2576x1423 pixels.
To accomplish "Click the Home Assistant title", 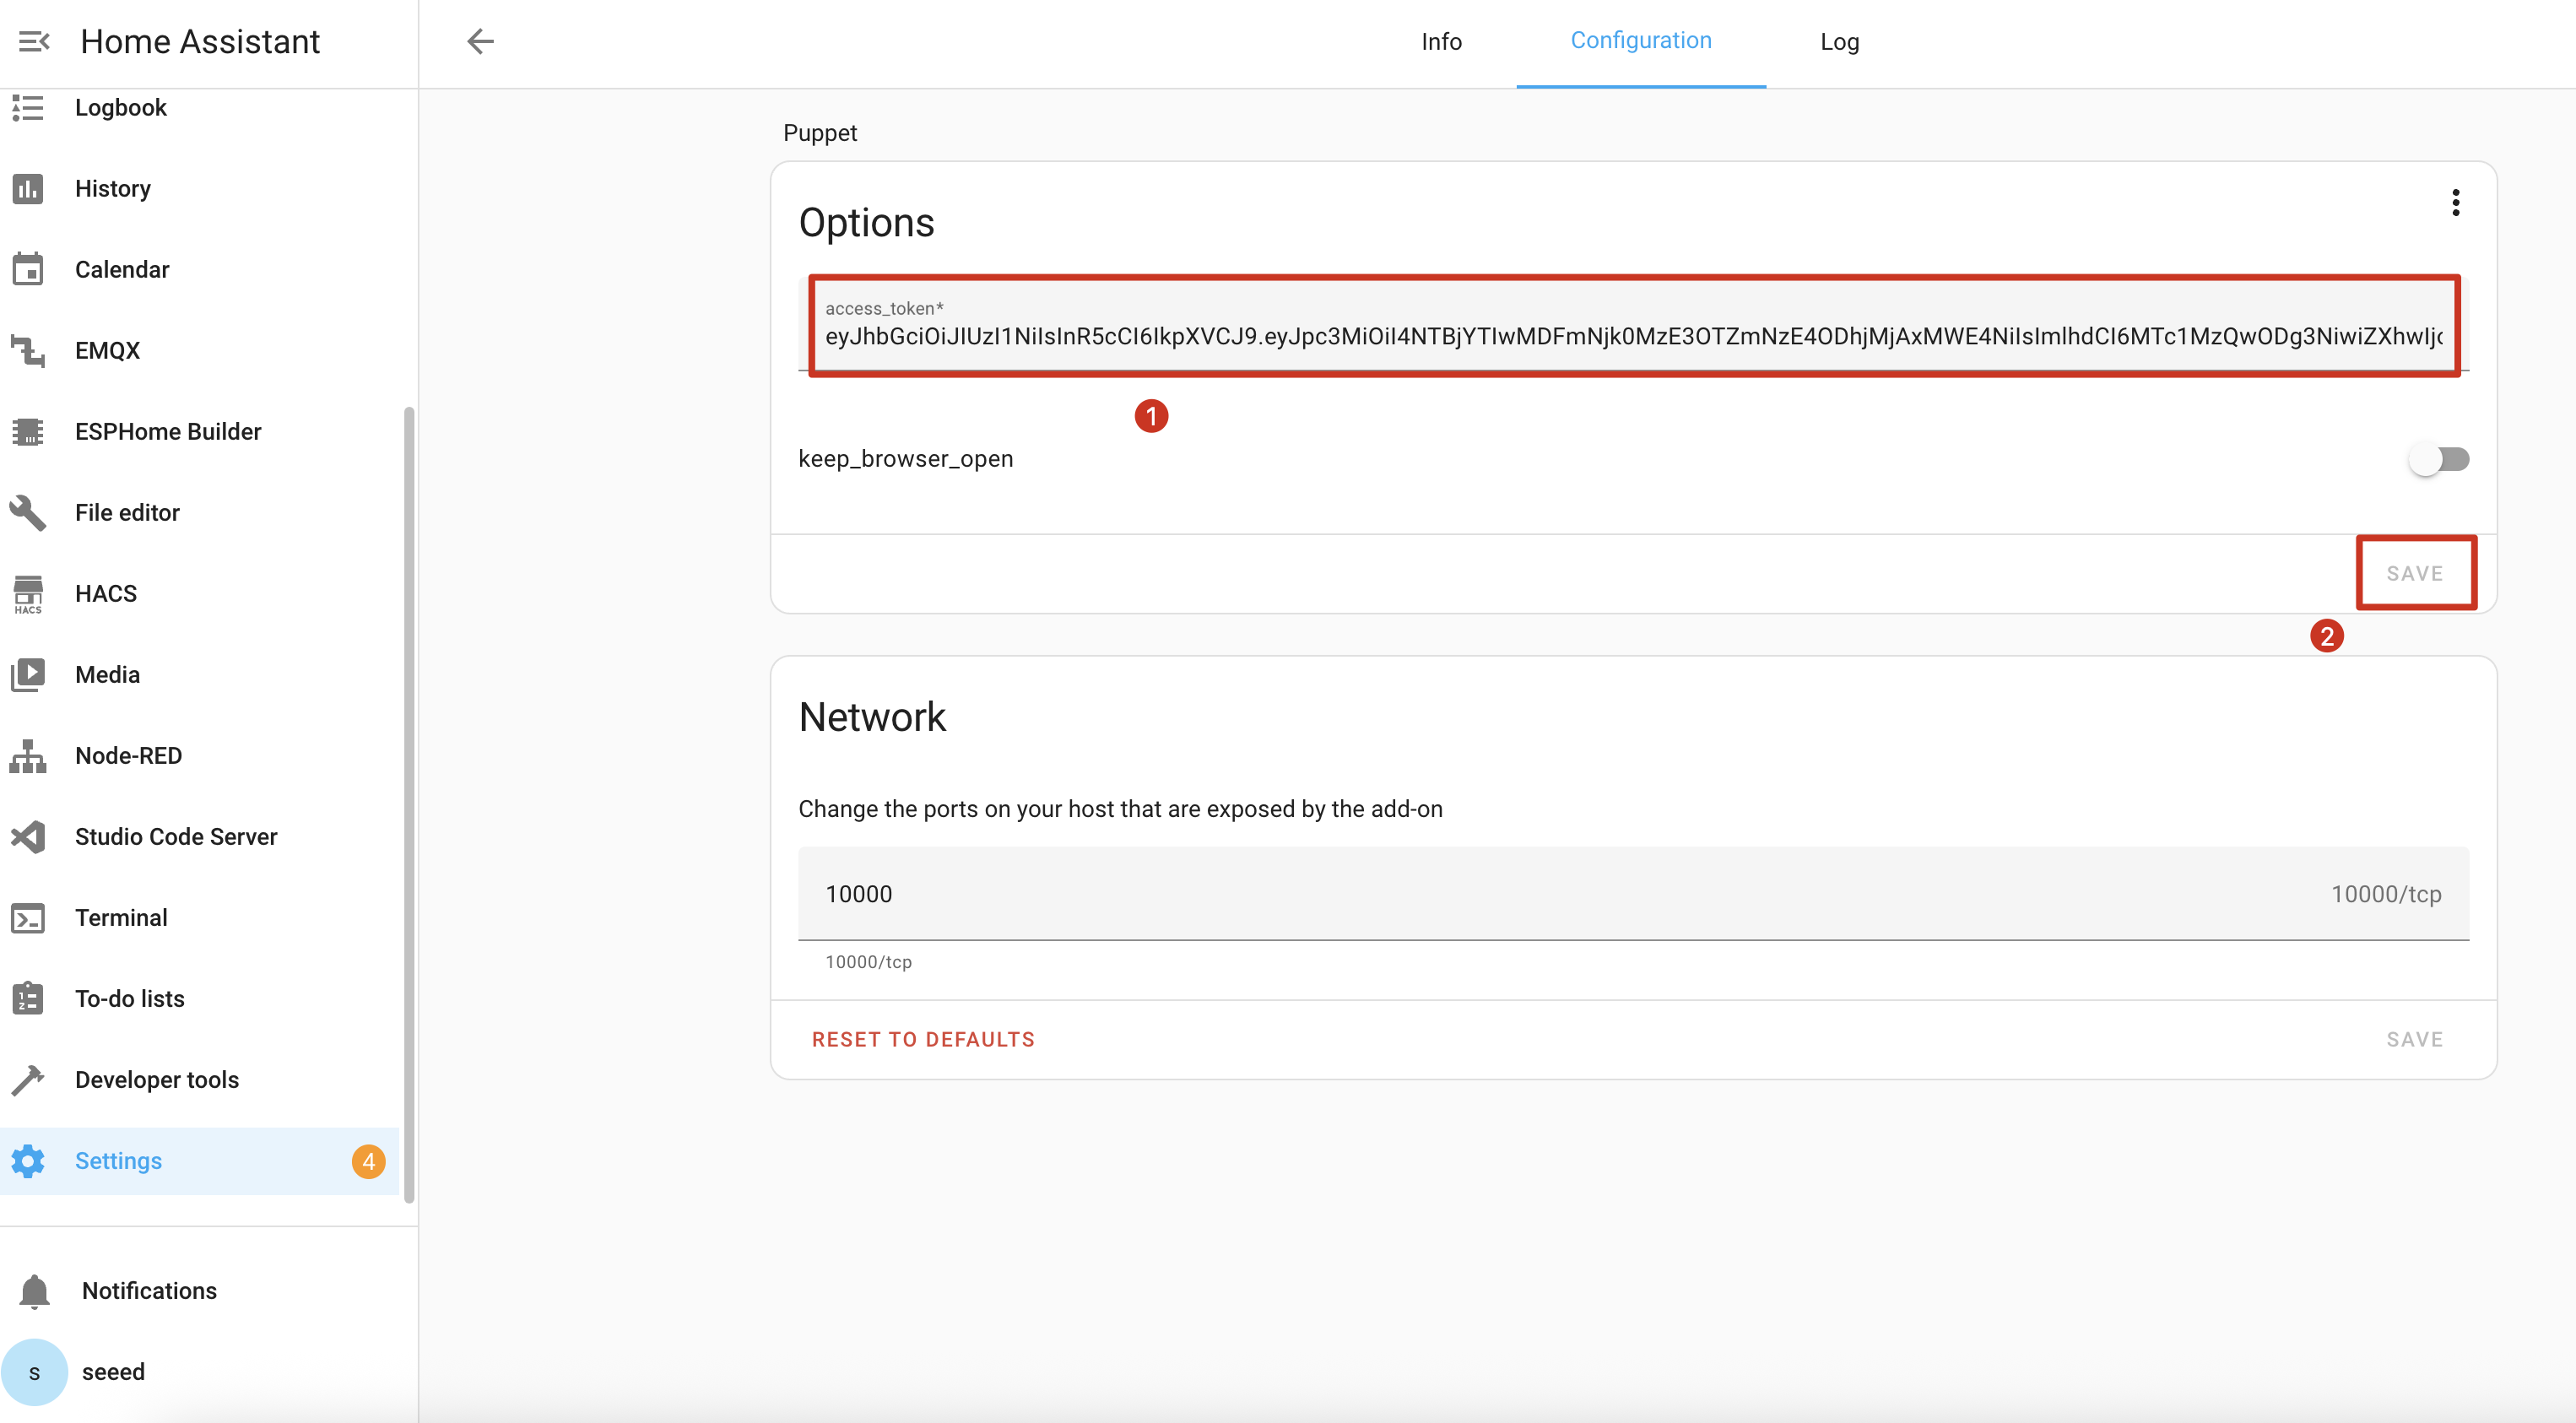I will pos(200,41).
